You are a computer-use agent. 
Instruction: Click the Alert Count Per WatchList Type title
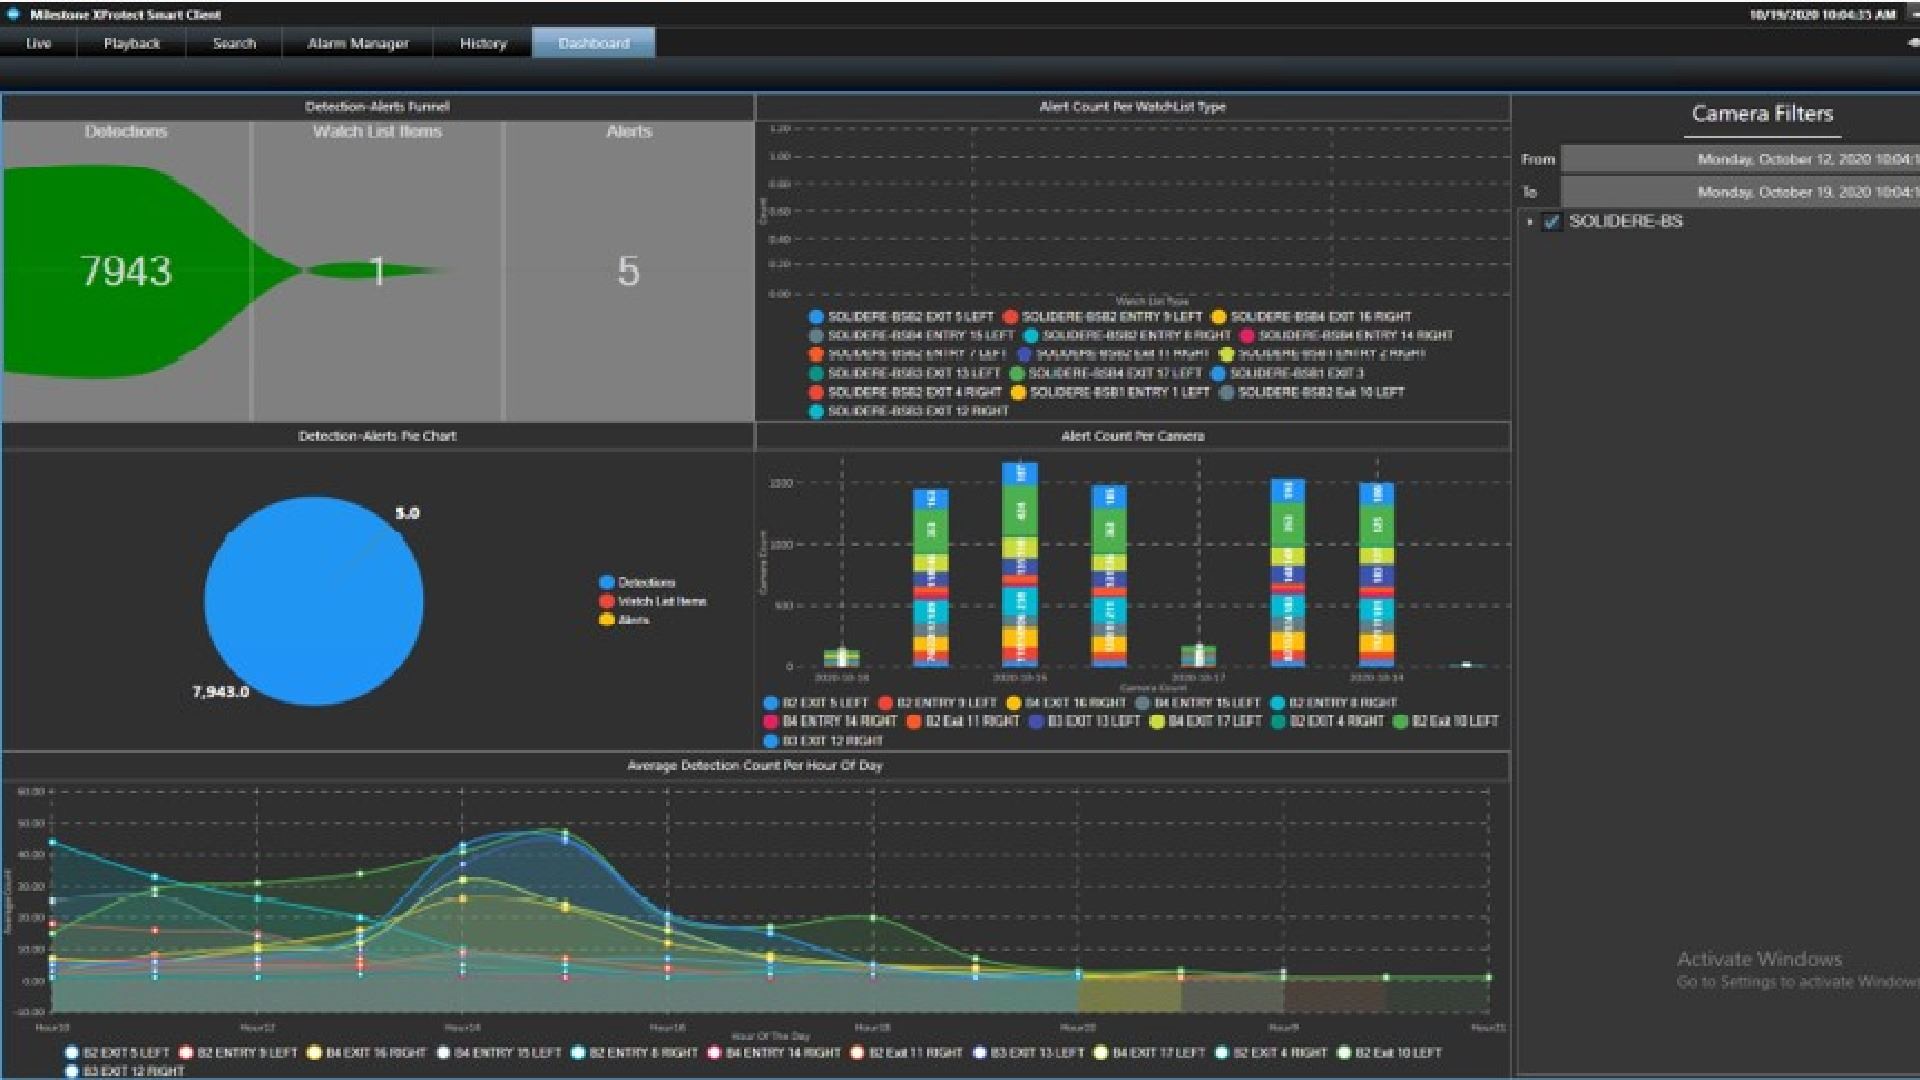tap(1132, 107)
